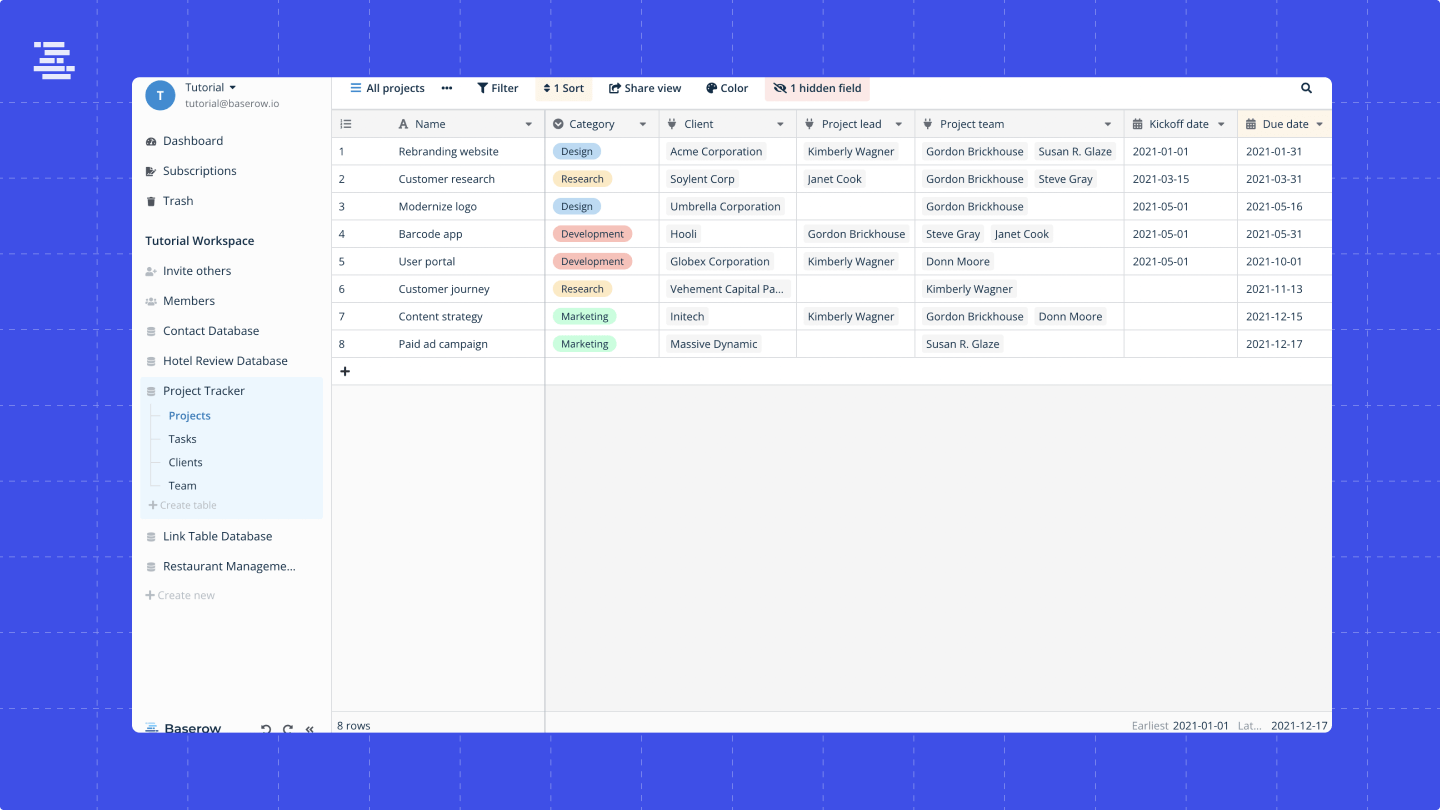Click Create new database link

coord(180,596)
